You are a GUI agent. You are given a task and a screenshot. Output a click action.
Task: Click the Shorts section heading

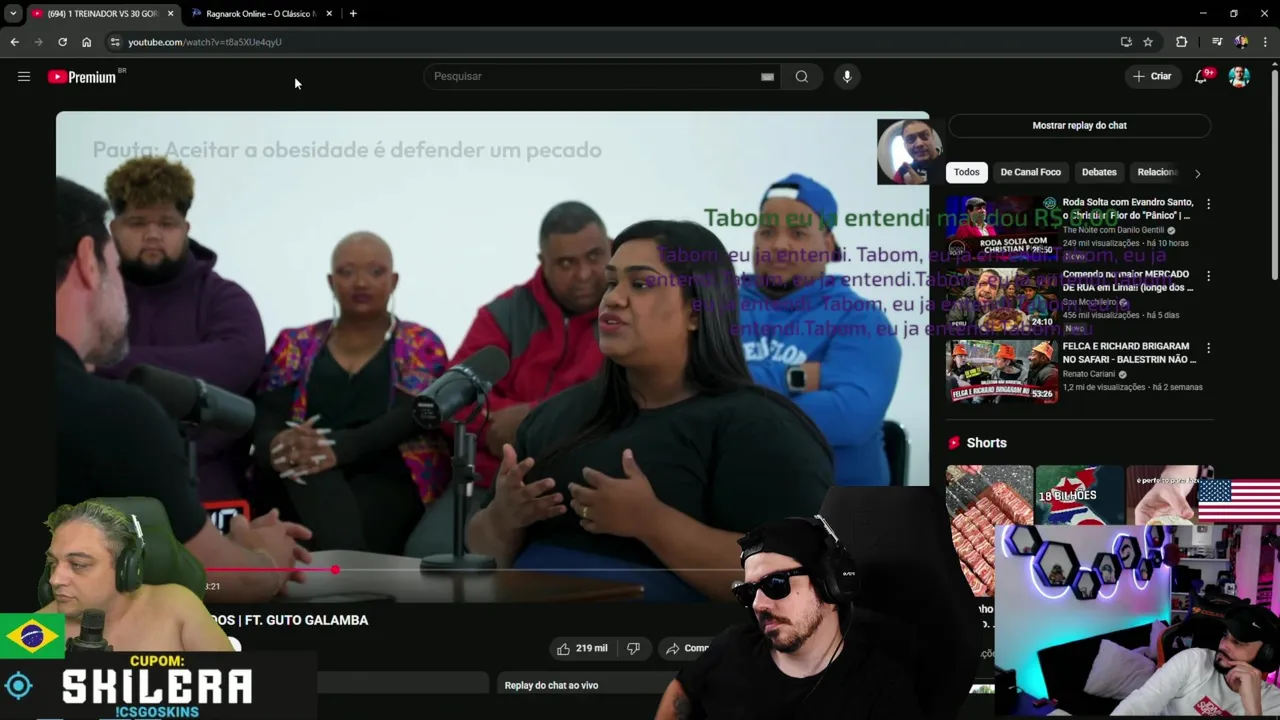coord(986,443)
